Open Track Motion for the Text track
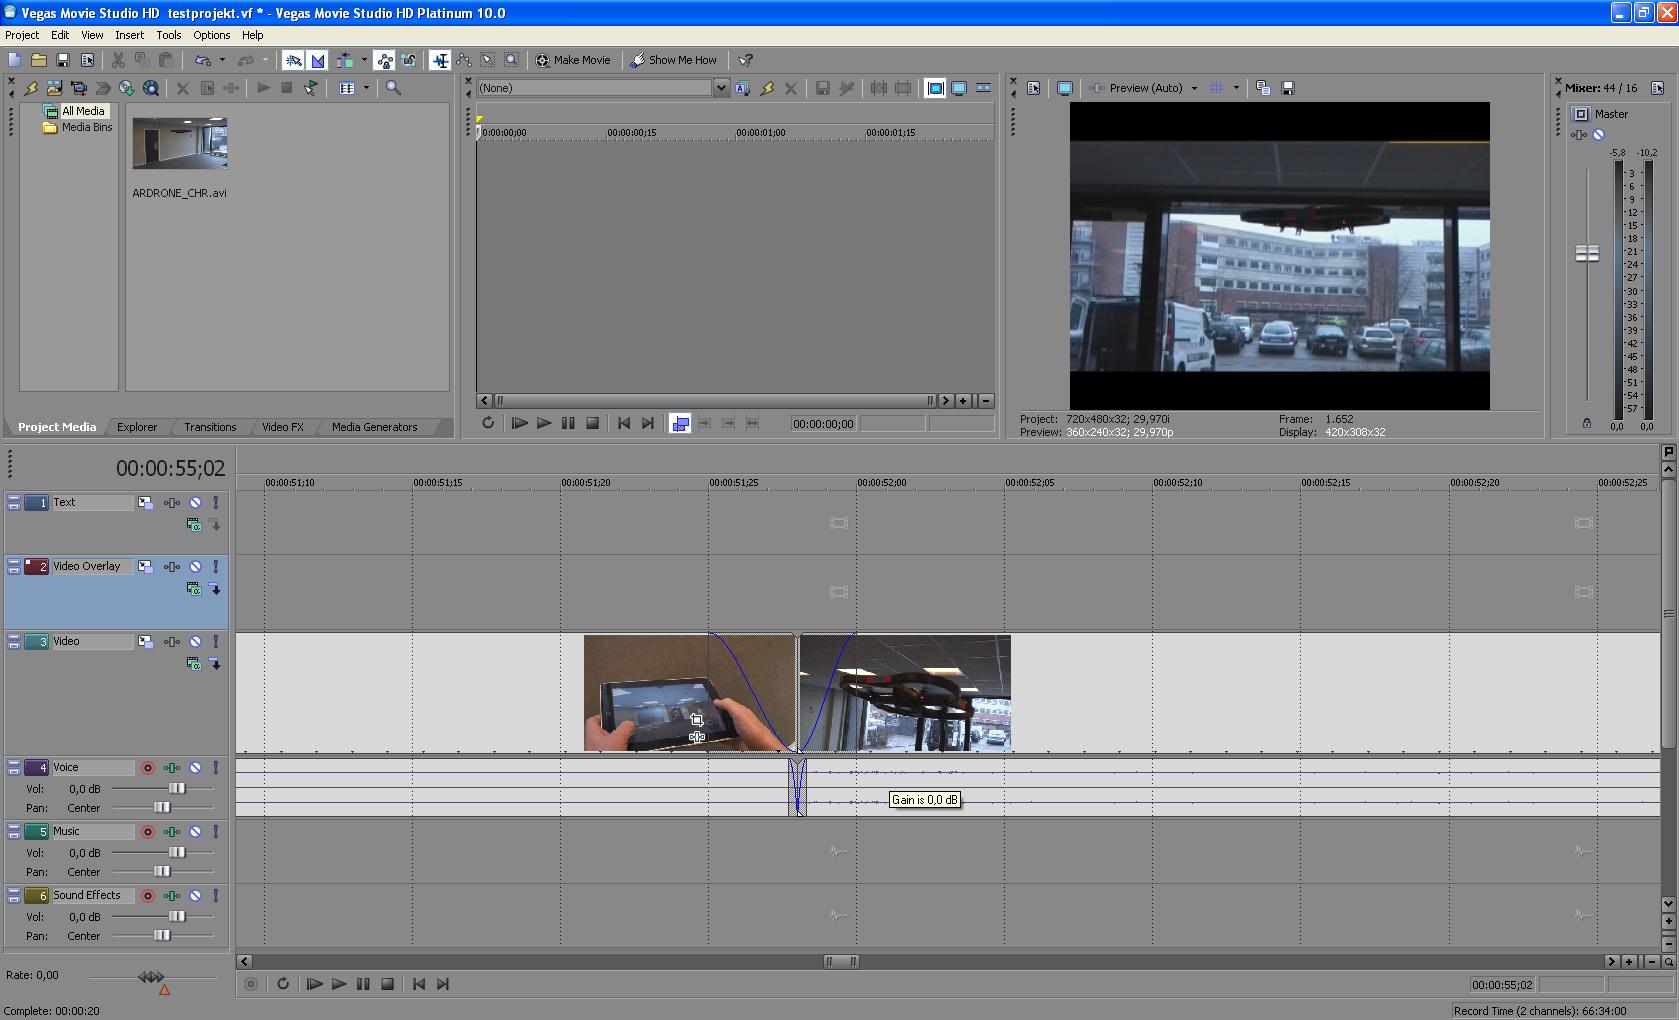Screen dimensions: 1679x1020 (146, 503)
